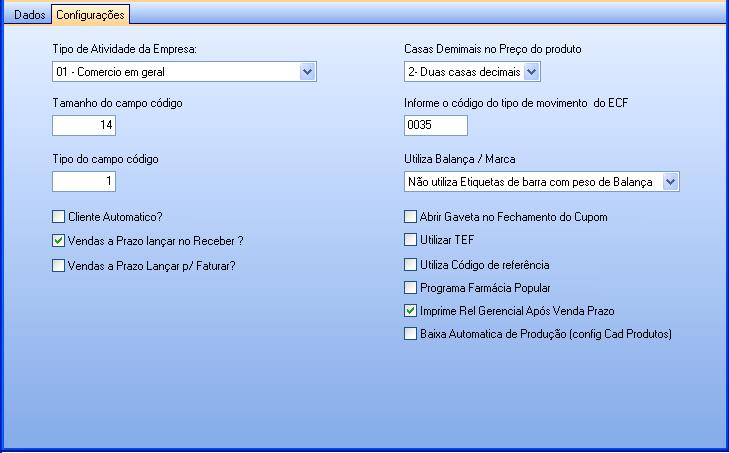The width and height of the screenshot is (729, 453).
Task: Toggle the Utilizar TEF checkbox
Action: point(410,240)
